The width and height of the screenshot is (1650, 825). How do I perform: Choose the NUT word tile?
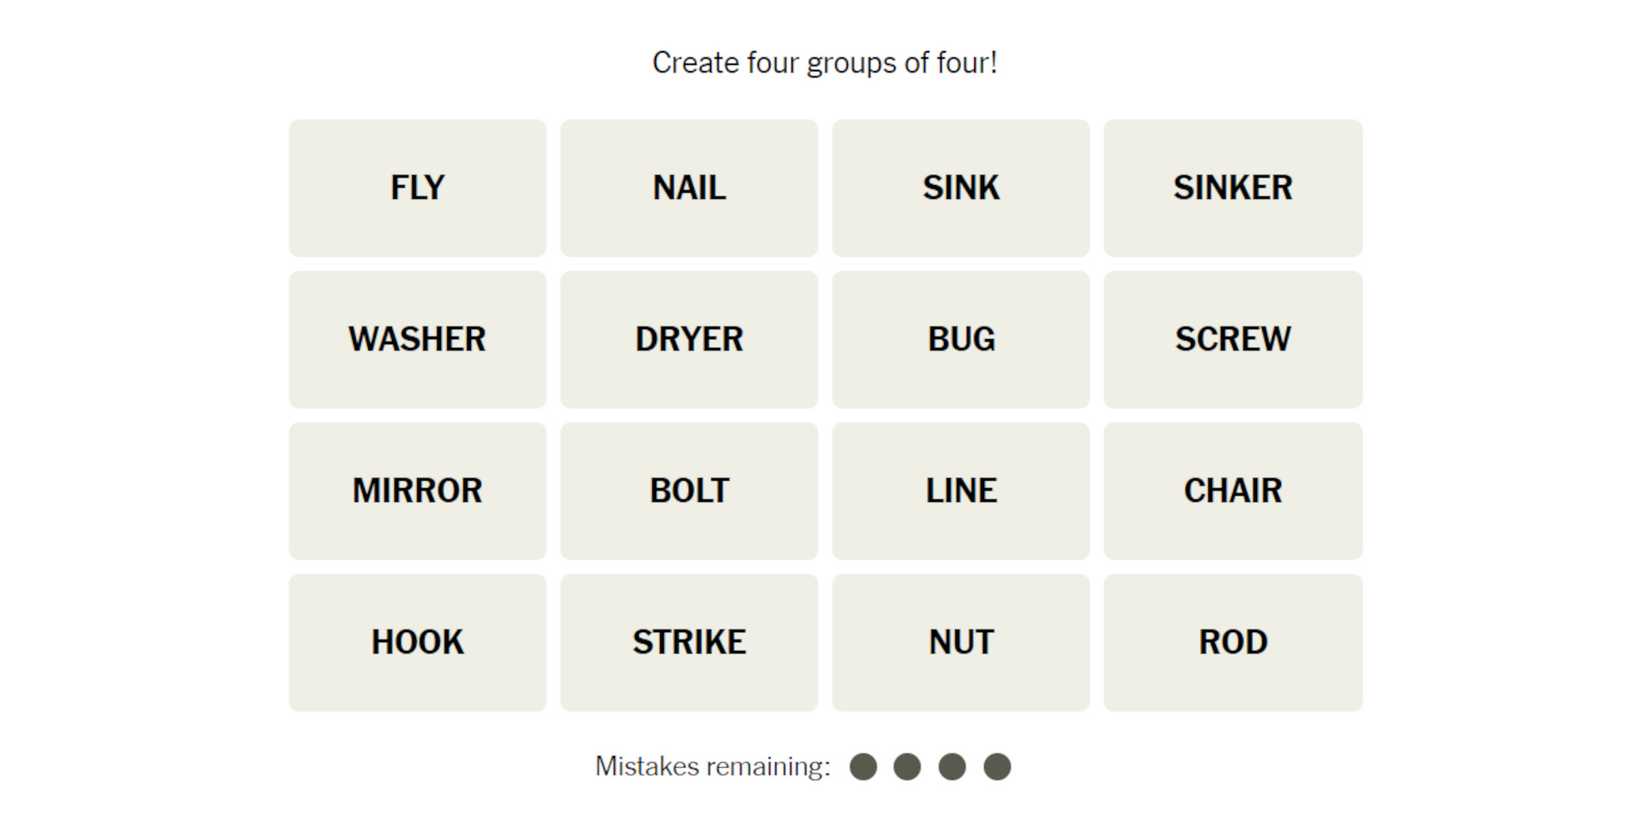[960, 642]
